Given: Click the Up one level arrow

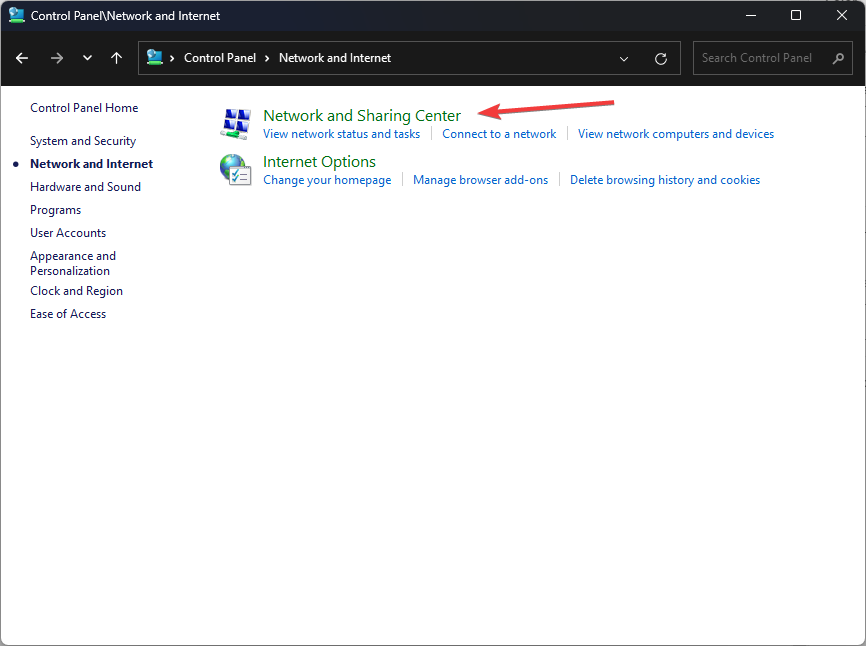Looking at the screenshot, I should point(116,58).
